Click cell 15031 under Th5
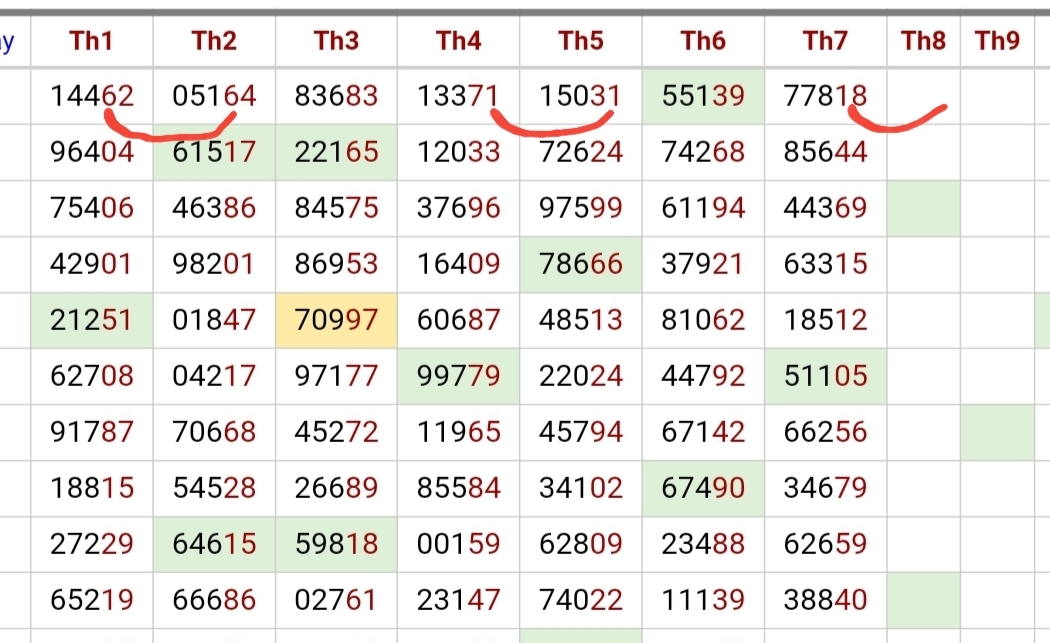This screenshot has height=643, width=1050. (581, 96)
